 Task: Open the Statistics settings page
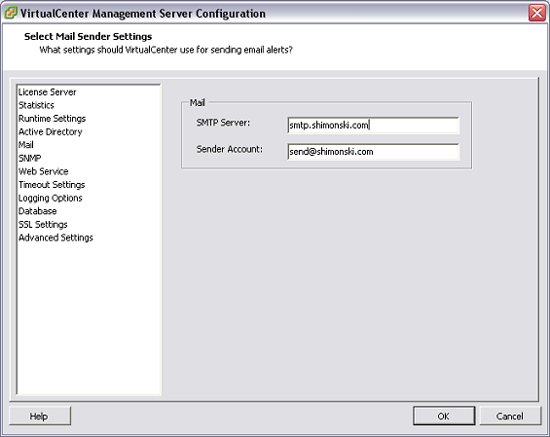(36, 105)
